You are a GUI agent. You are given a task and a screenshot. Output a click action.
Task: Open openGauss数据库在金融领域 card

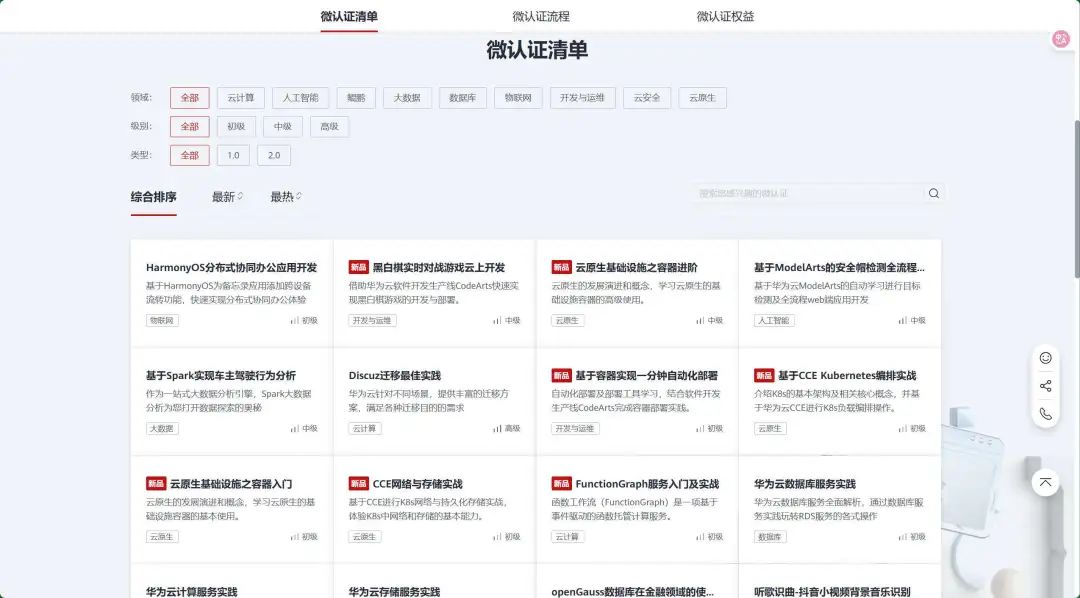pyautogui.click(x=637, y=581)
